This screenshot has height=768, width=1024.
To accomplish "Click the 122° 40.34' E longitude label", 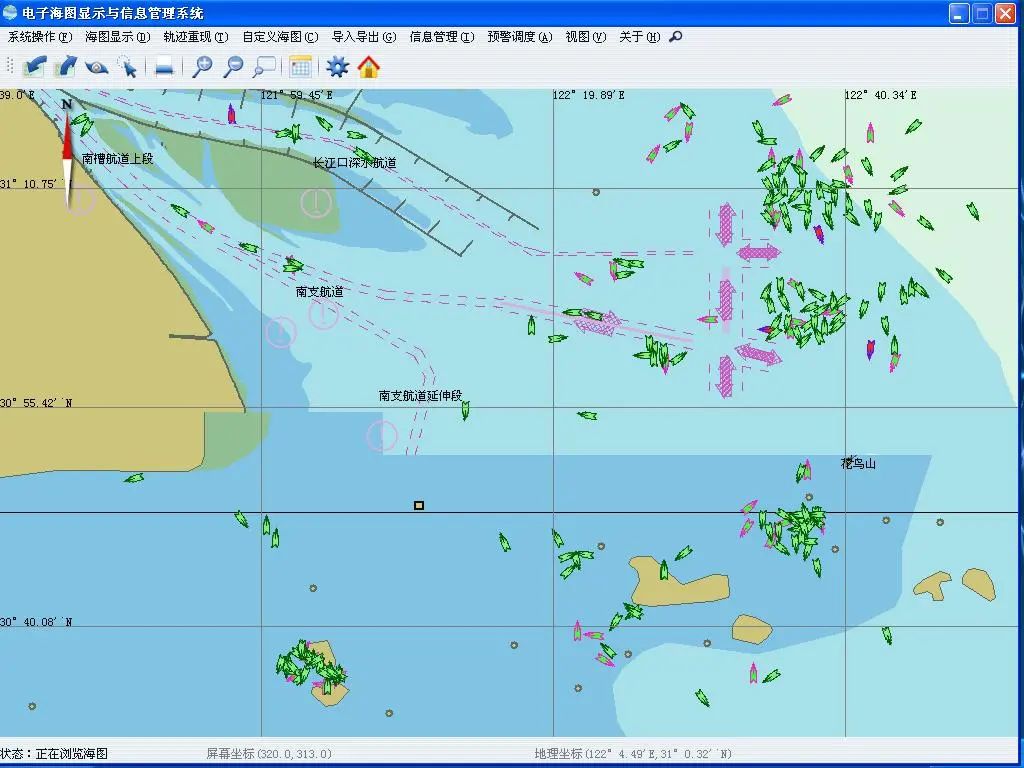I will pyautogui.click(x=881, y=95).
